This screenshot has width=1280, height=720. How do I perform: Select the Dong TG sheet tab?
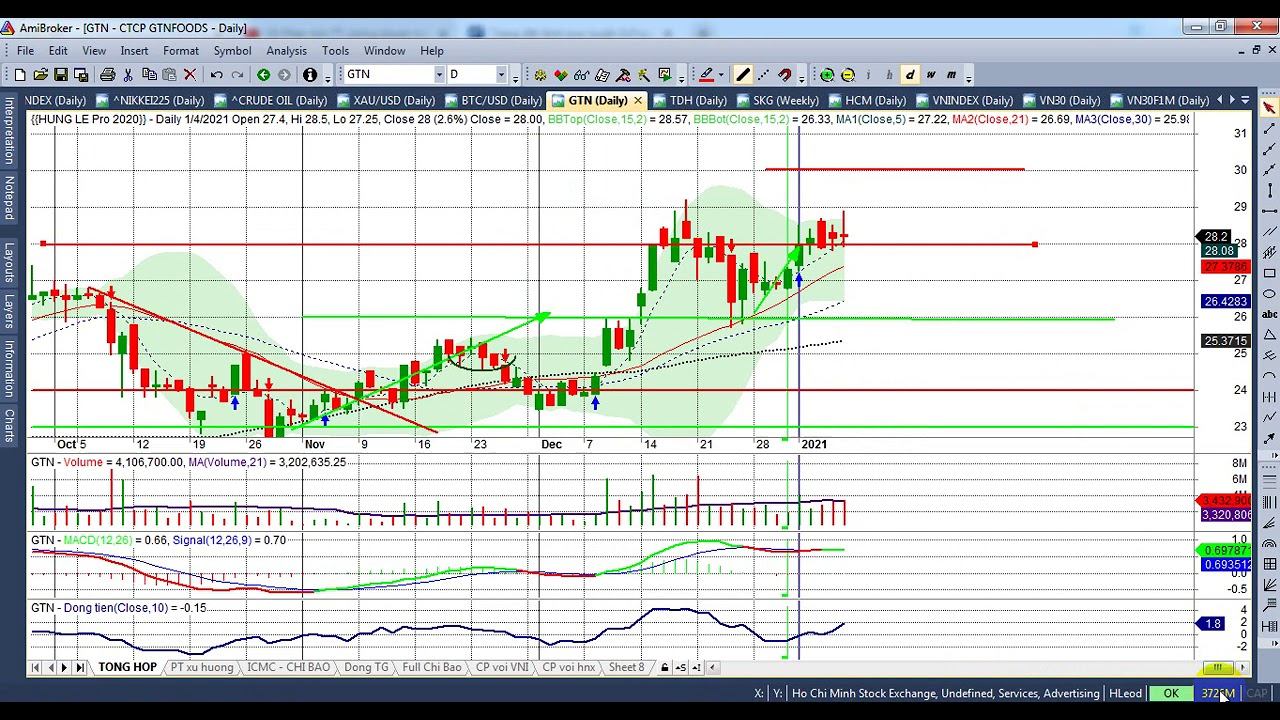[x=366, y=667]
